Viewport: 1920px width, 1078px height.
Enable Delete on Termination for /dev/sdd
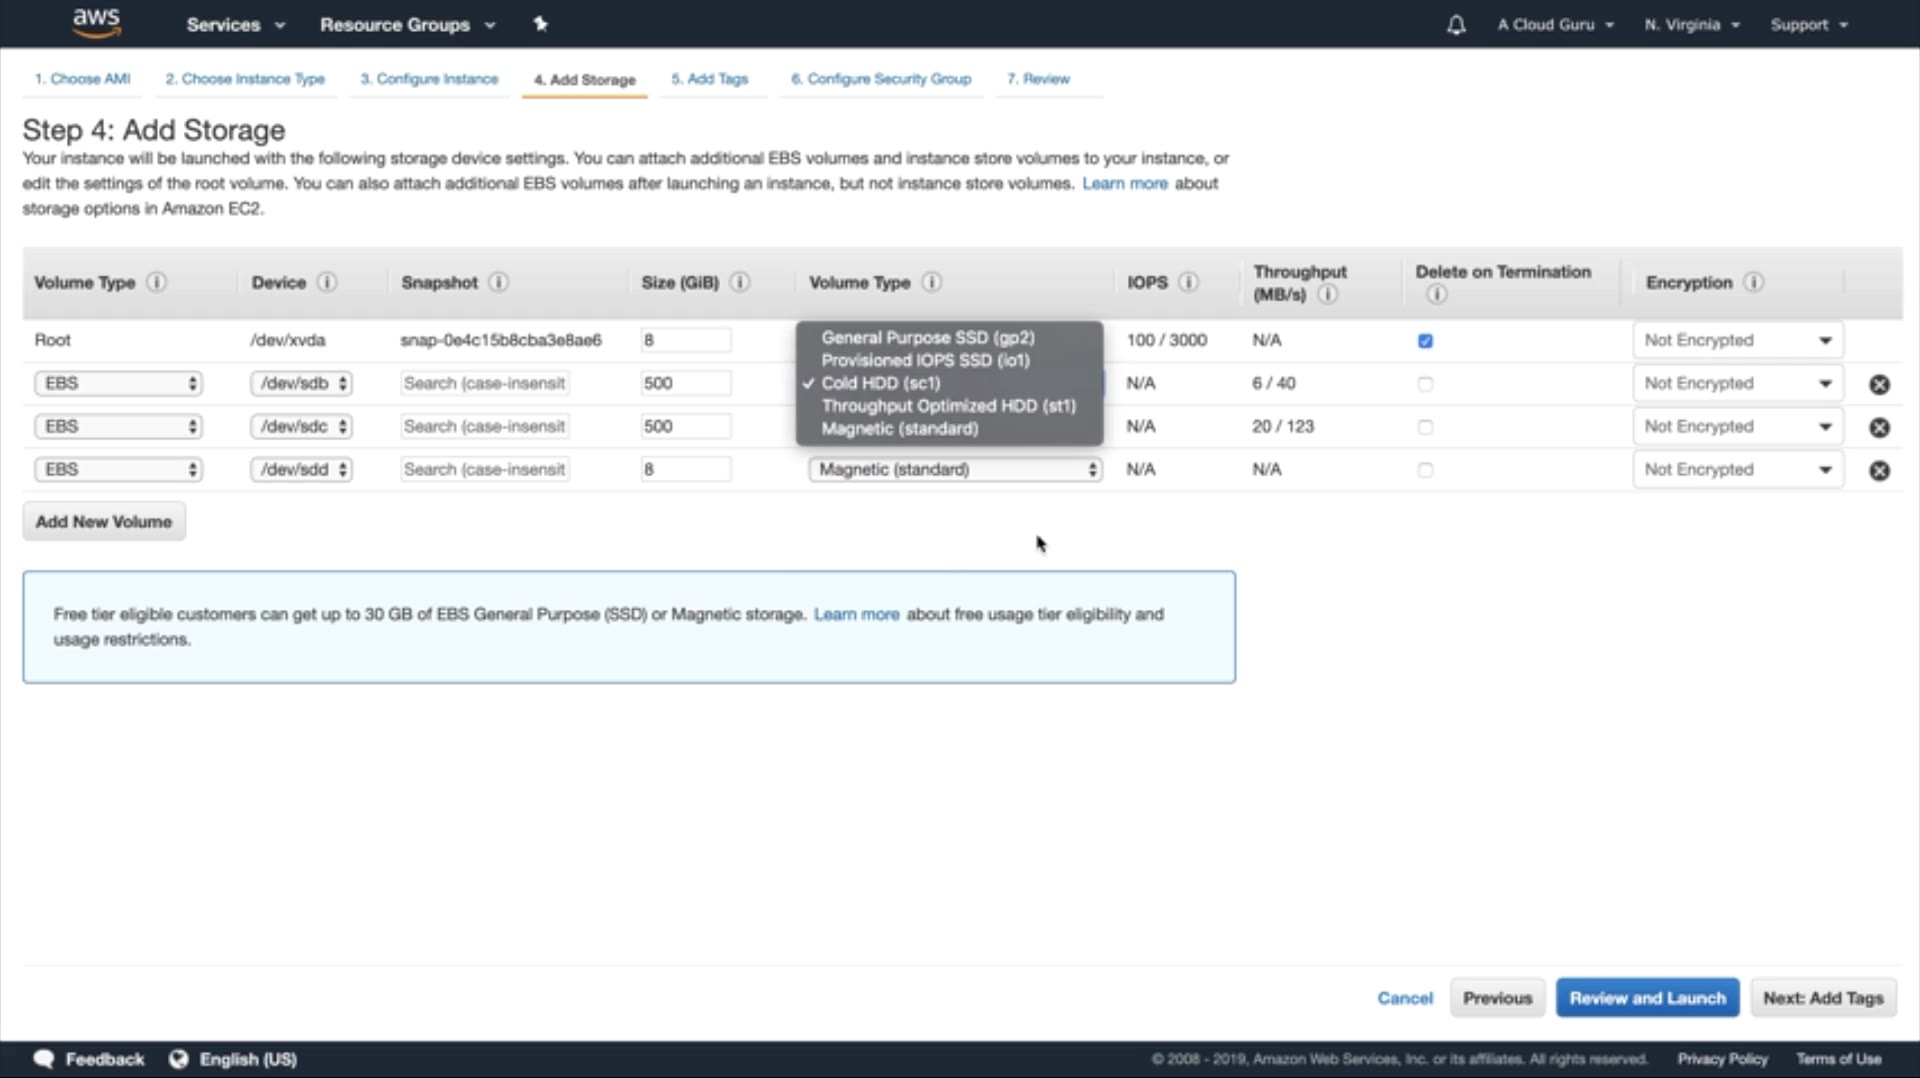pyautogui.click(x=1425, y=470)
